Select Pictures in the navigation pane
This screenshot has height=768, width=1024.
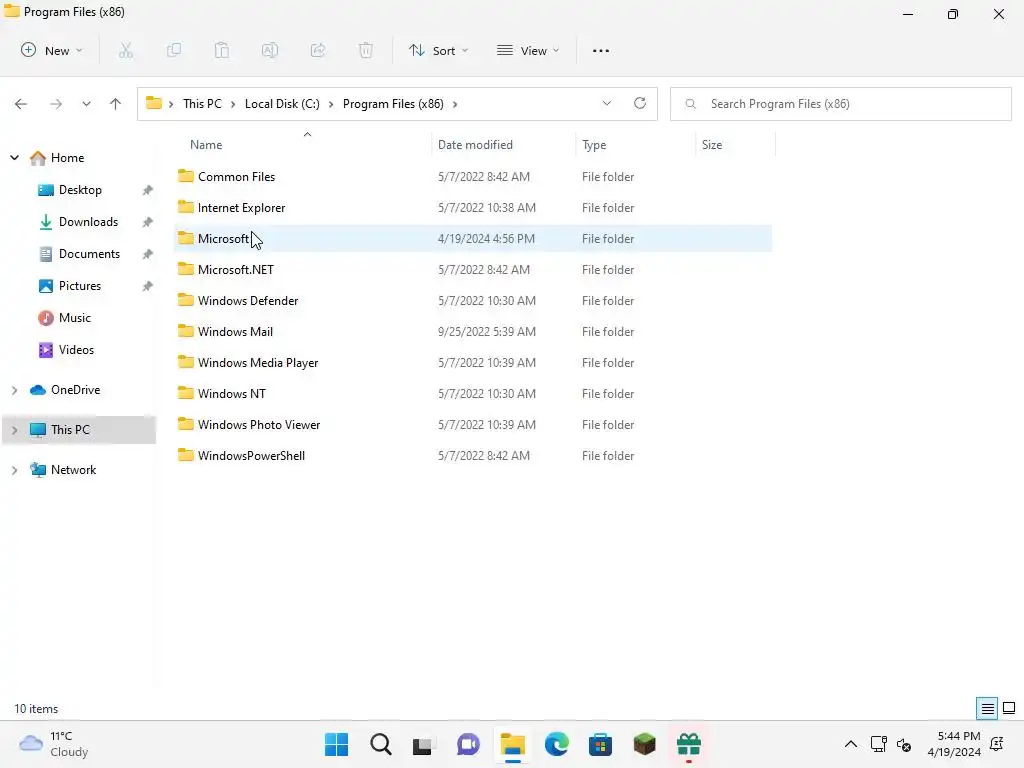point(80,286)
